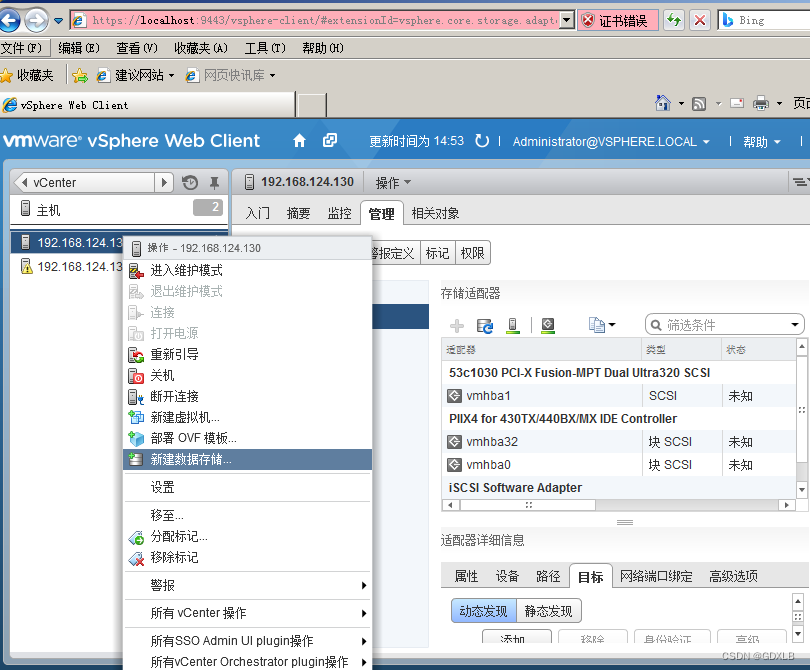Select the vmhba1 row text
The width and height of the screenshot is (810, 670).
point(488,396)
